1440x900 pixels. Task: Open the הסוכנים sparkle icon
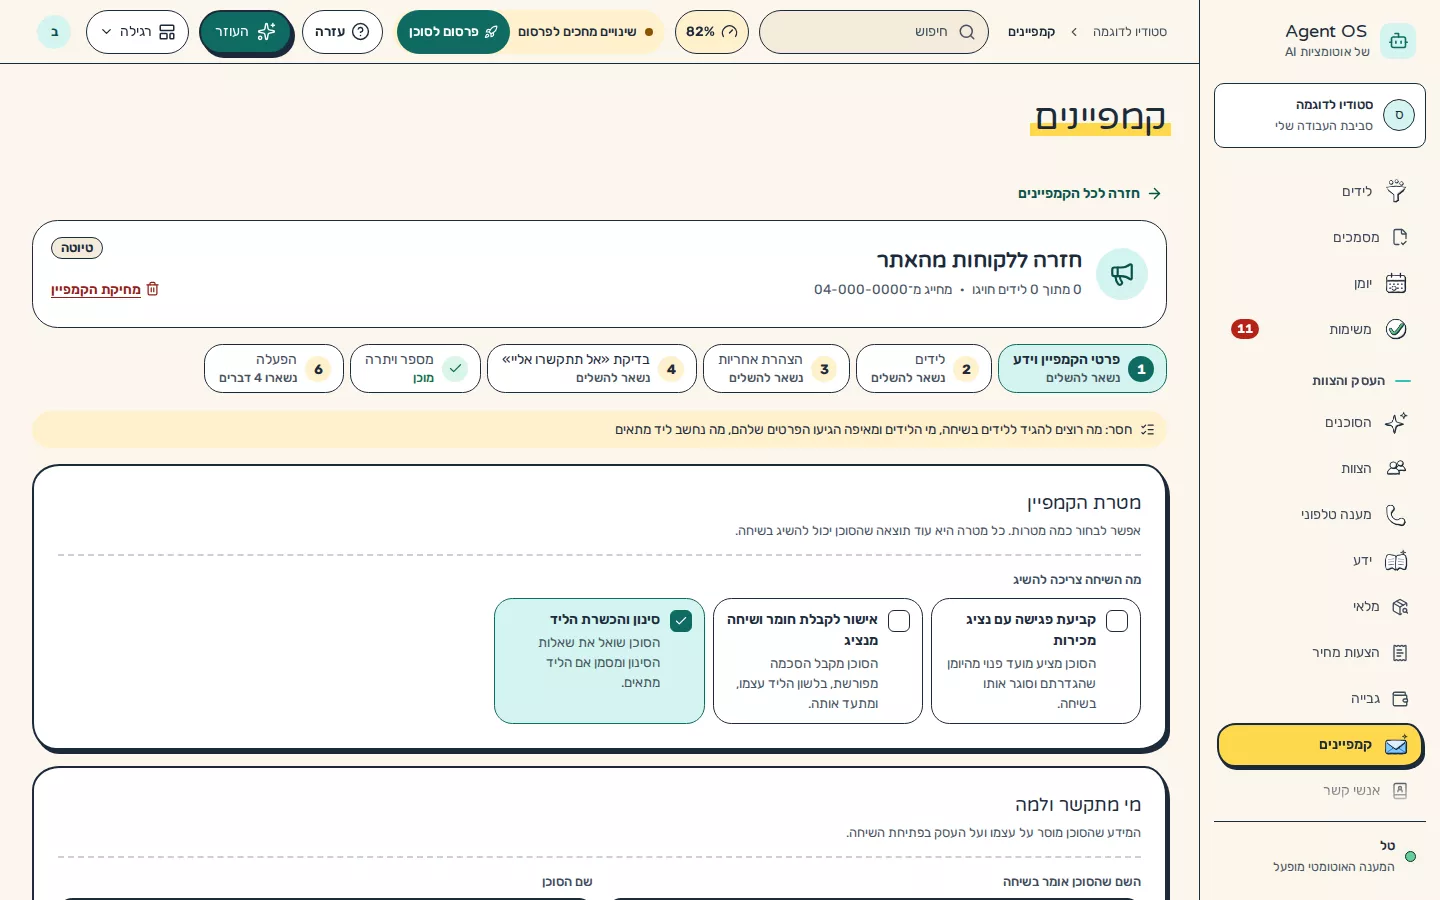click(x=1396, y=423)
